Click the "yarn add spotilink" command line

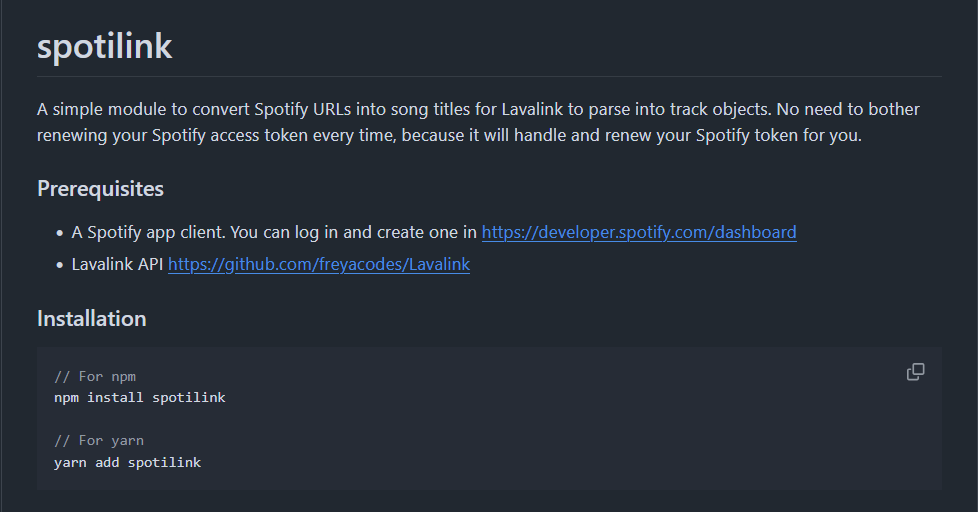coord(128,463)
